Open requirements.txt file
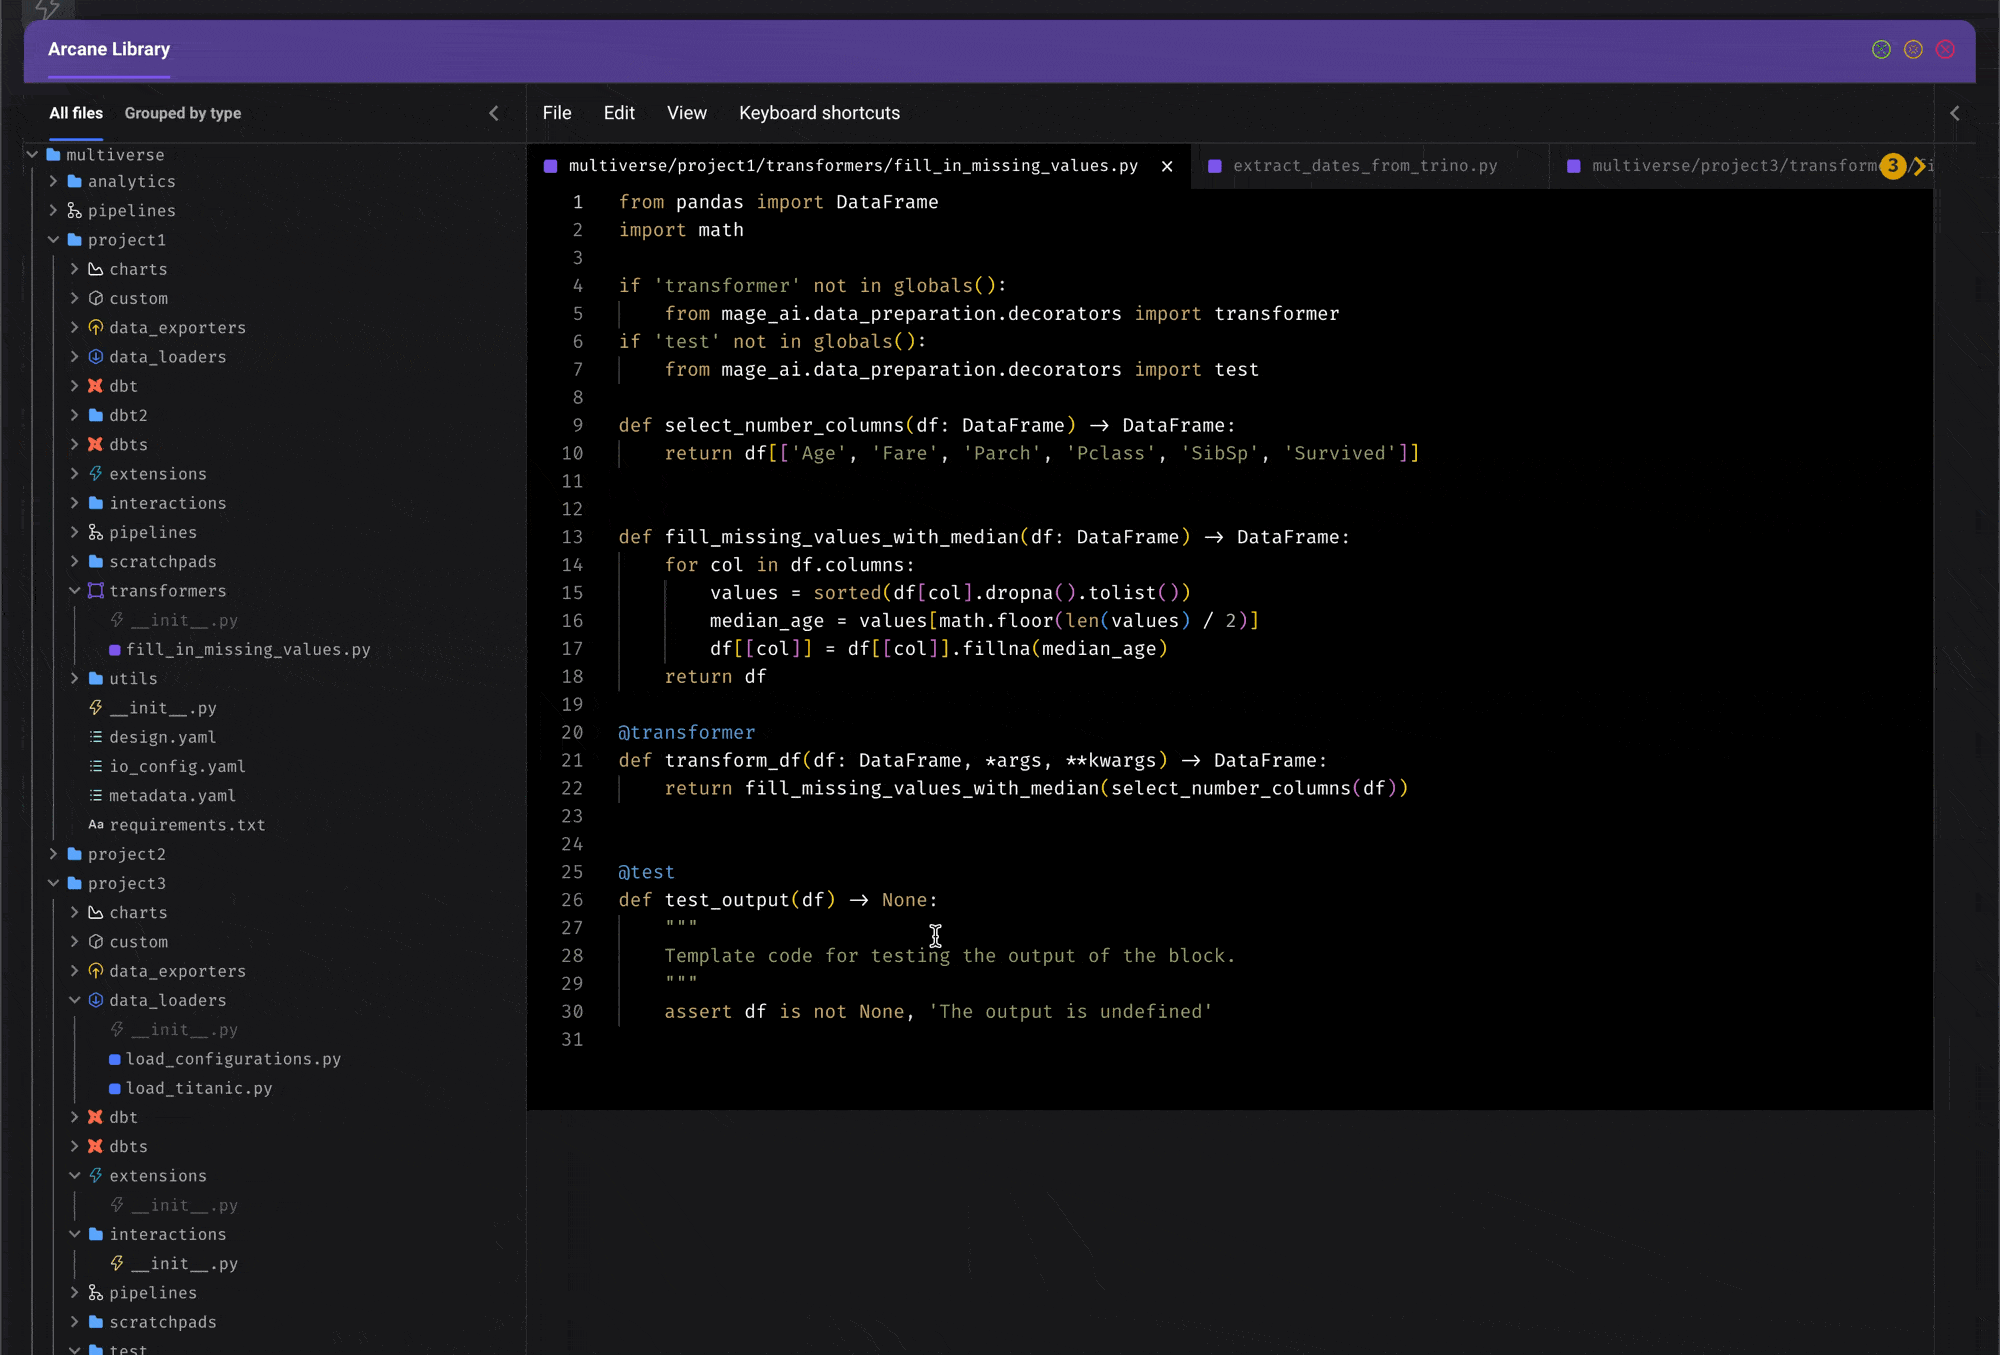Image resolution: width=2000 pixels, height=1355 pixels. coord(187,825)
